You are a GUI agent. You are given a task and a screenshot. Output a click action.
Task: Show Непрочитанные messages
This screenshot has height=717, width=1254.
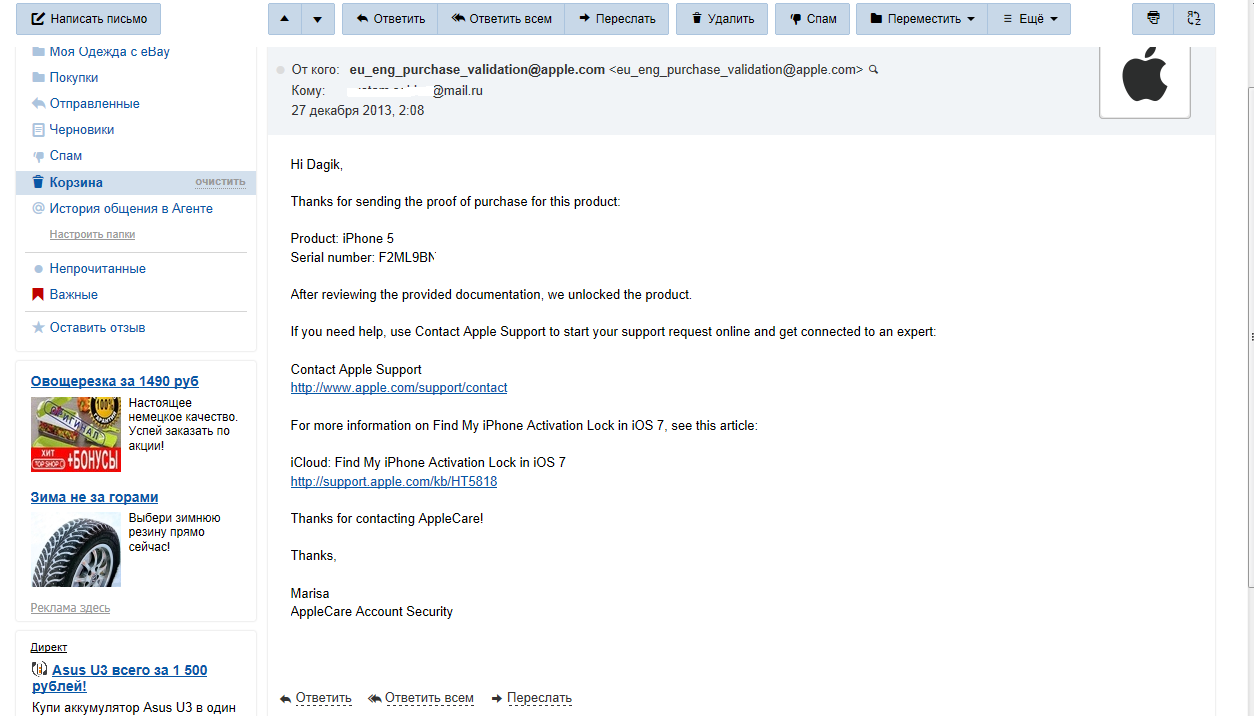(97, 269)
